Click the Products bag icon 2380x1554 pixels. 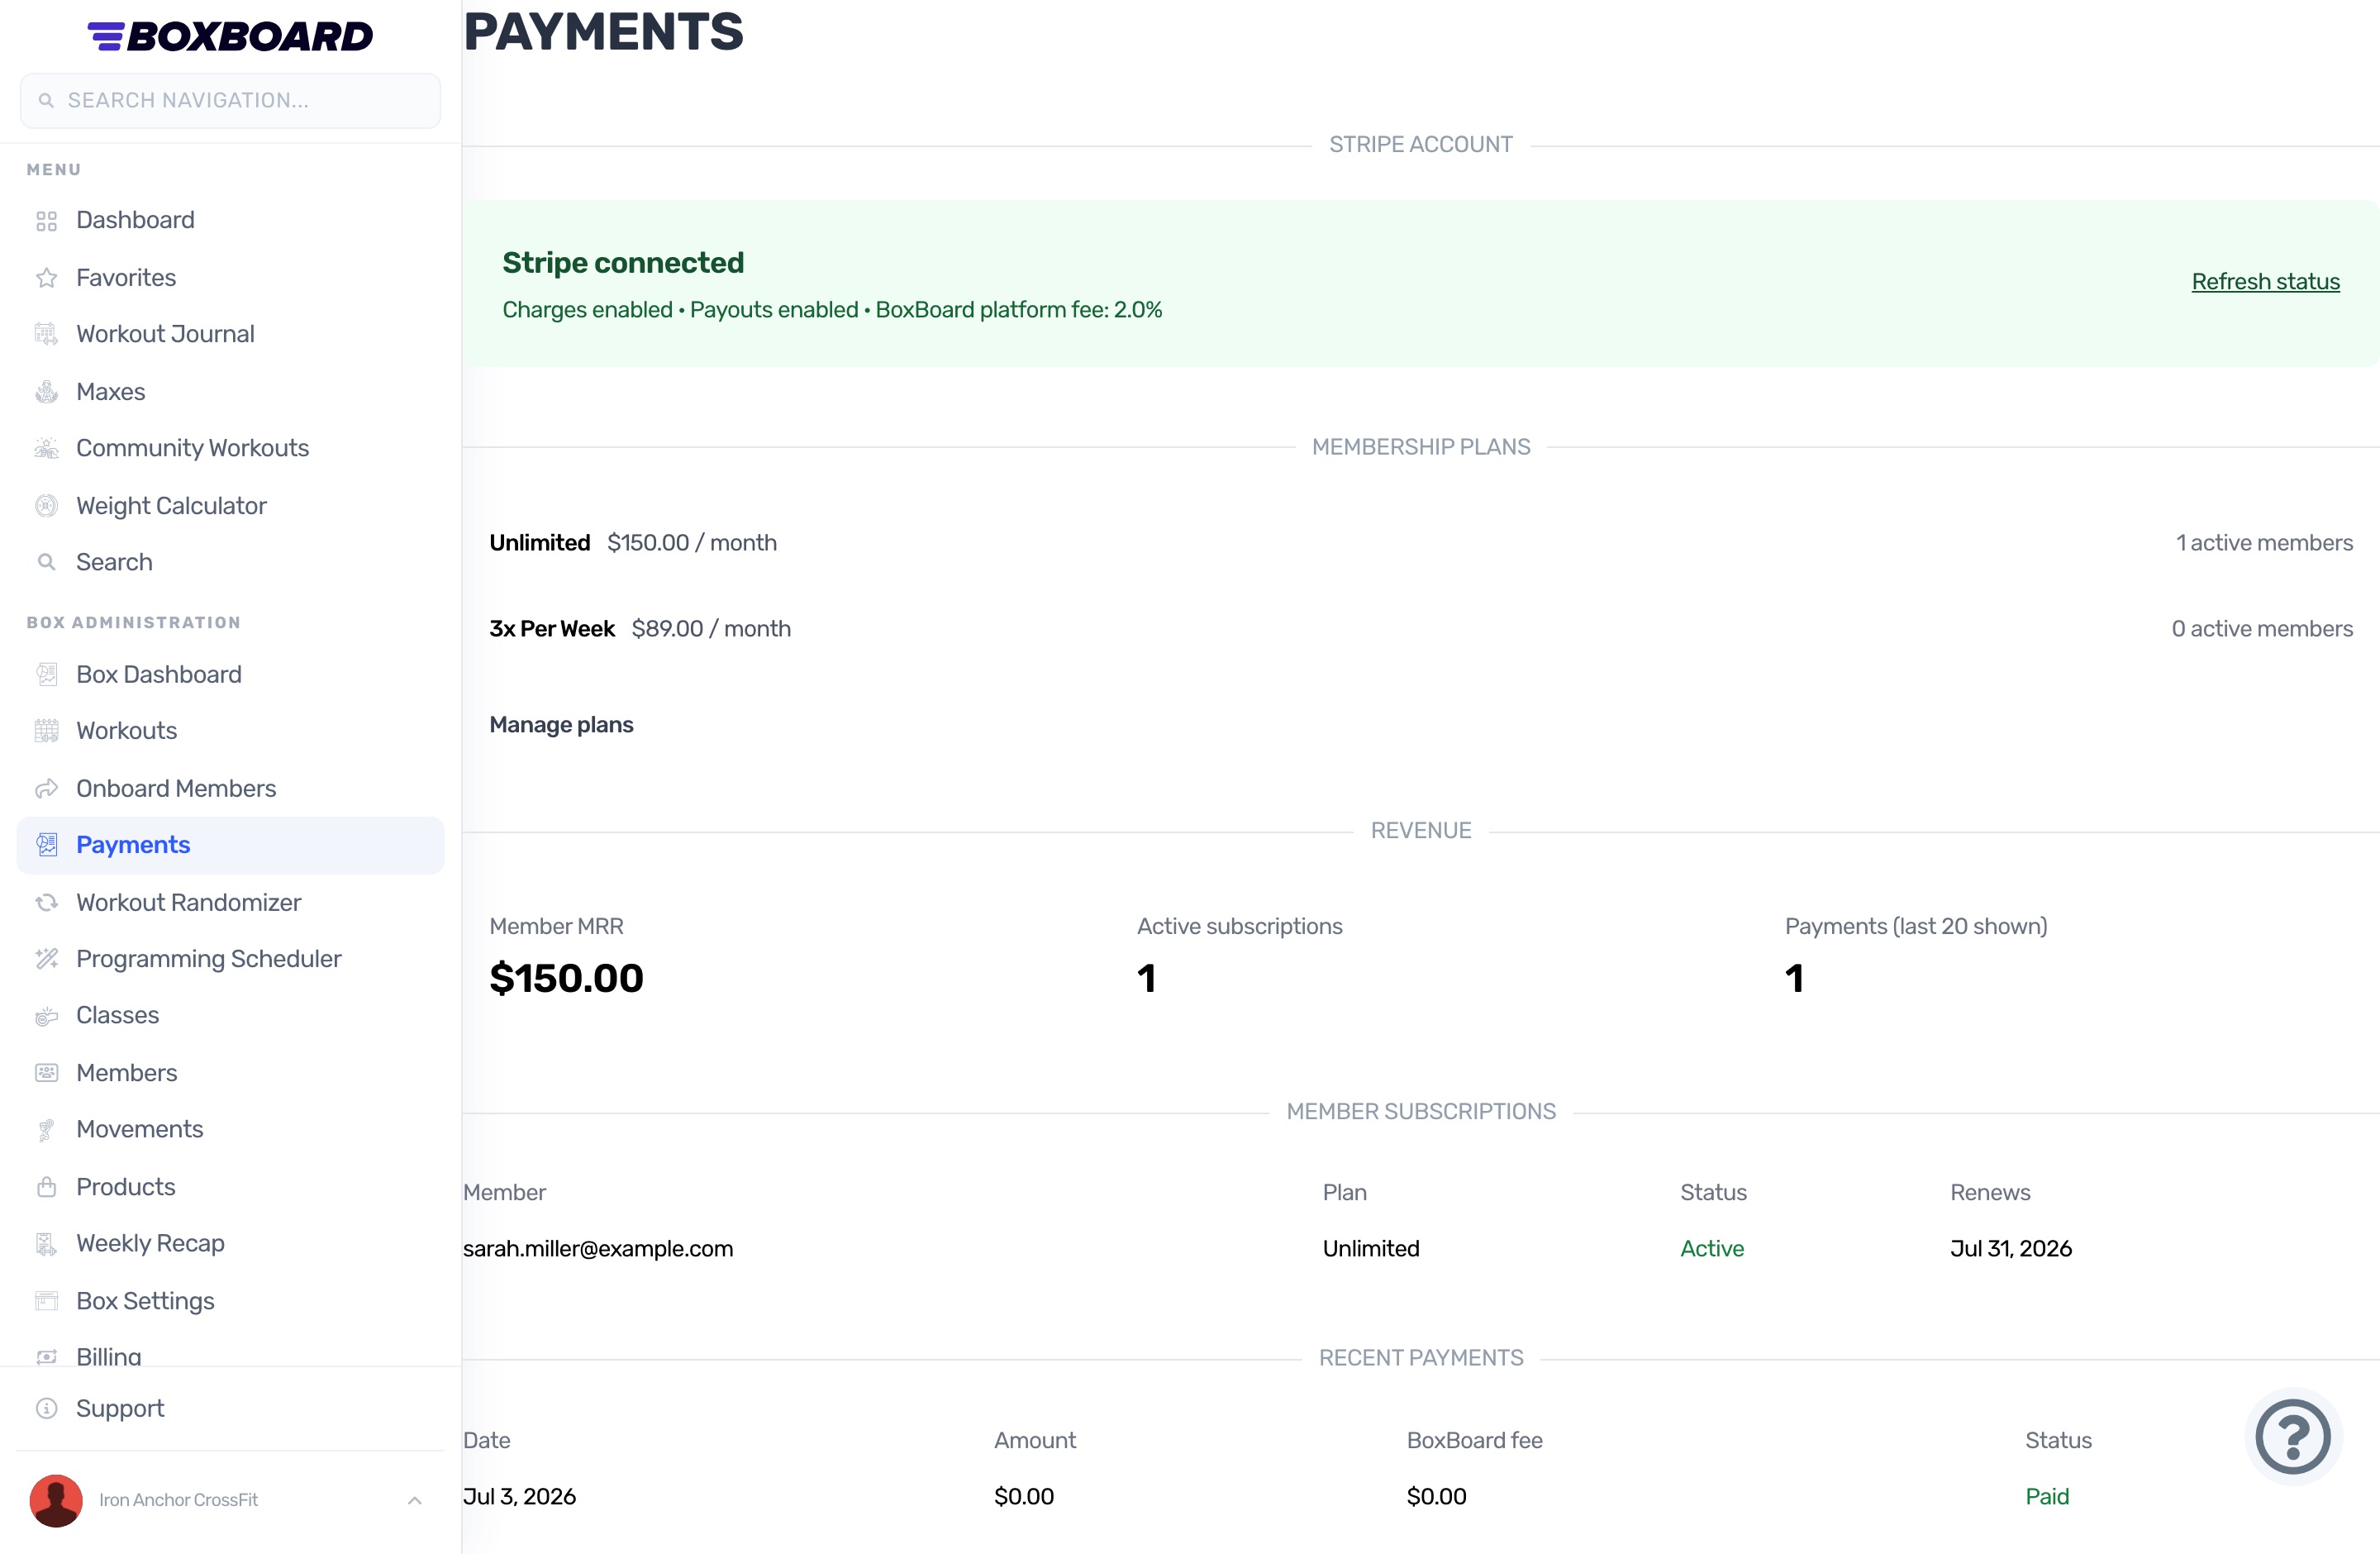click(46, 1187)
